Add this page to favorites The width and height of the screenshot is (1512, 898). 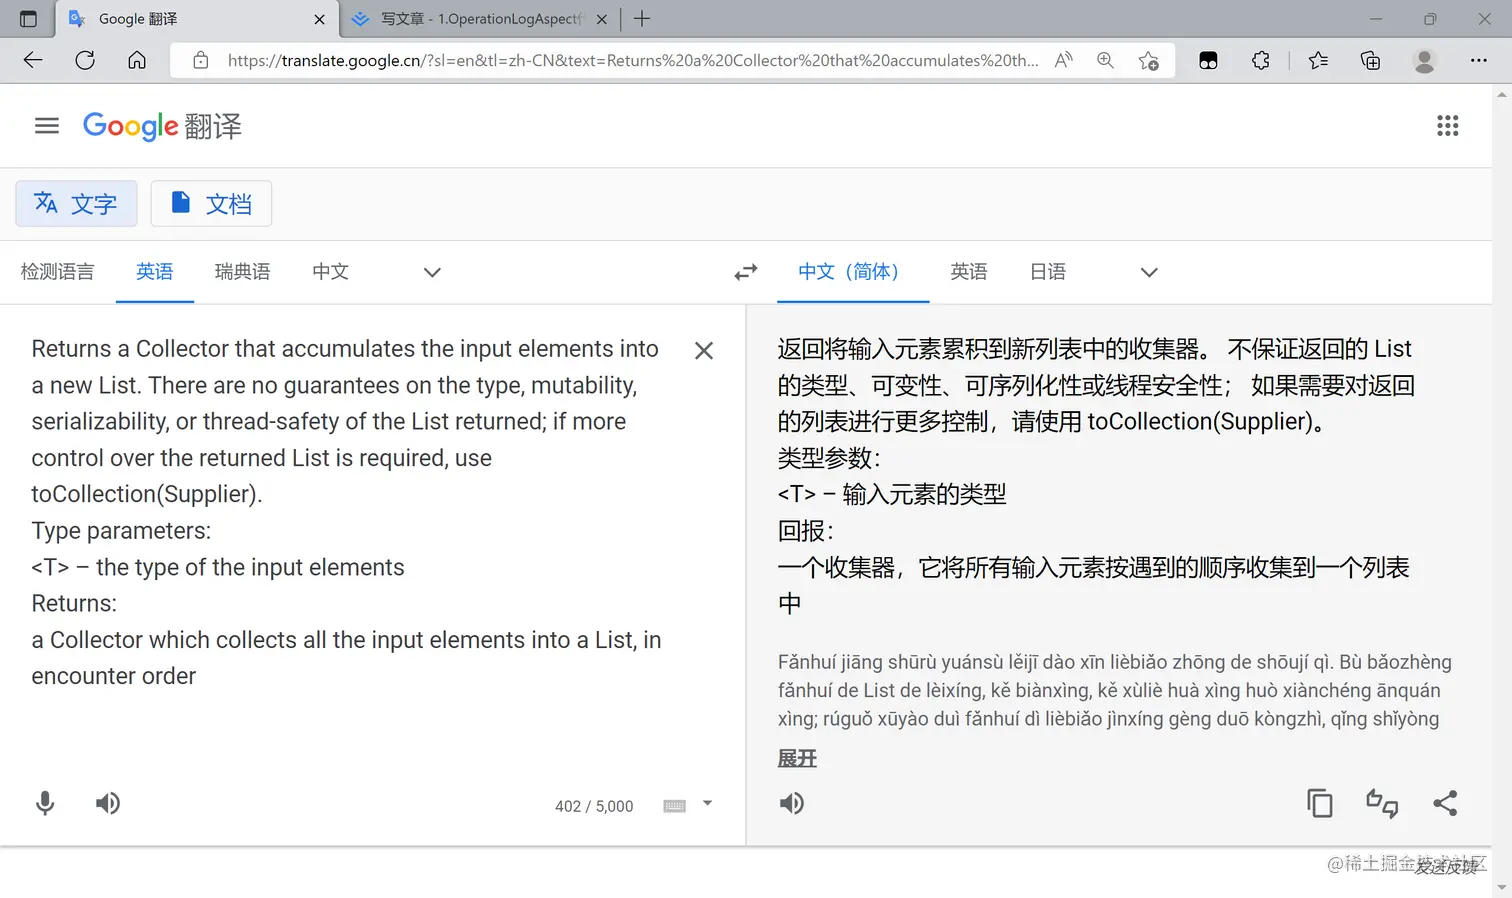pos(1149,60)
